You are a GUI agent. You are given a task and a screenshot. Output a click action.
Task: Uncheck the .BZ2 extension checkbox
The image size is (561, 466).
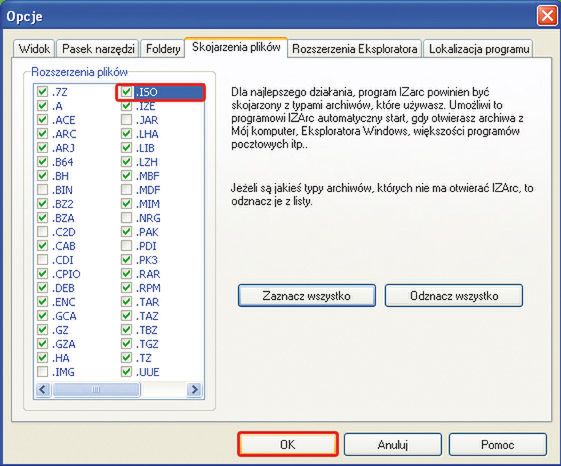(x=42, y=203)
